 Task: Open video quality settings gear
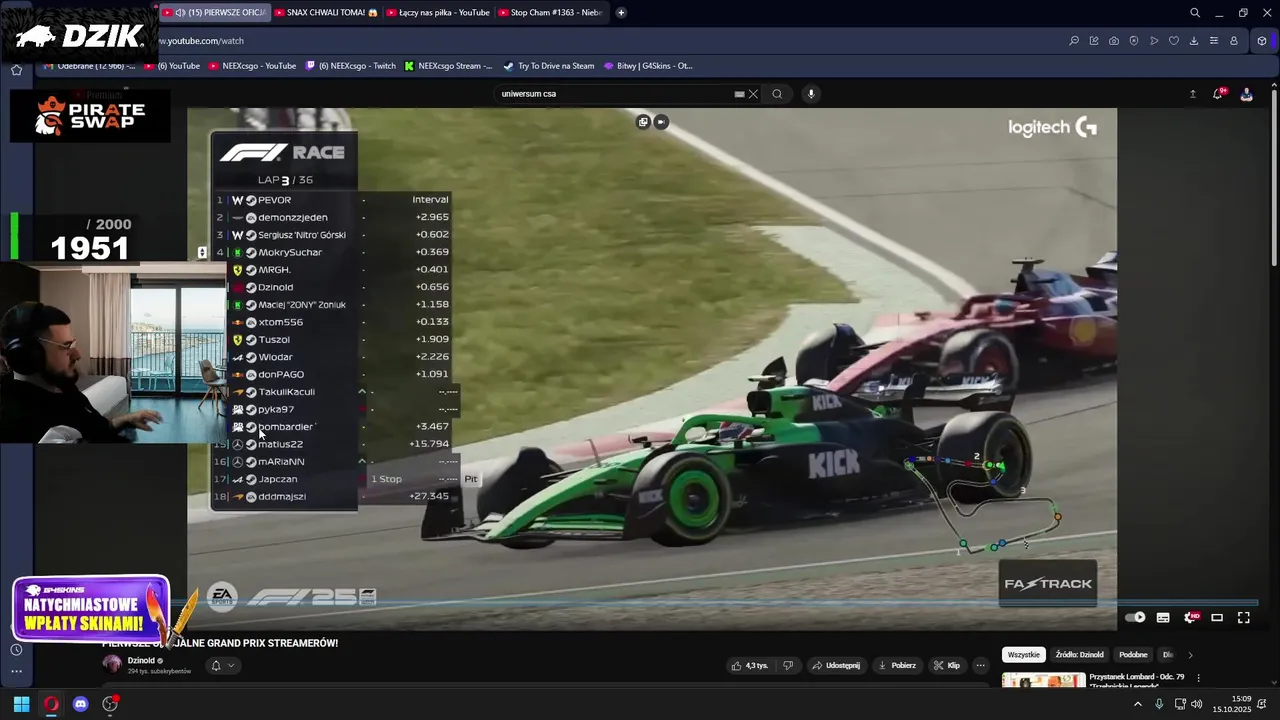pyautogui.click(x=1191, y=617)
